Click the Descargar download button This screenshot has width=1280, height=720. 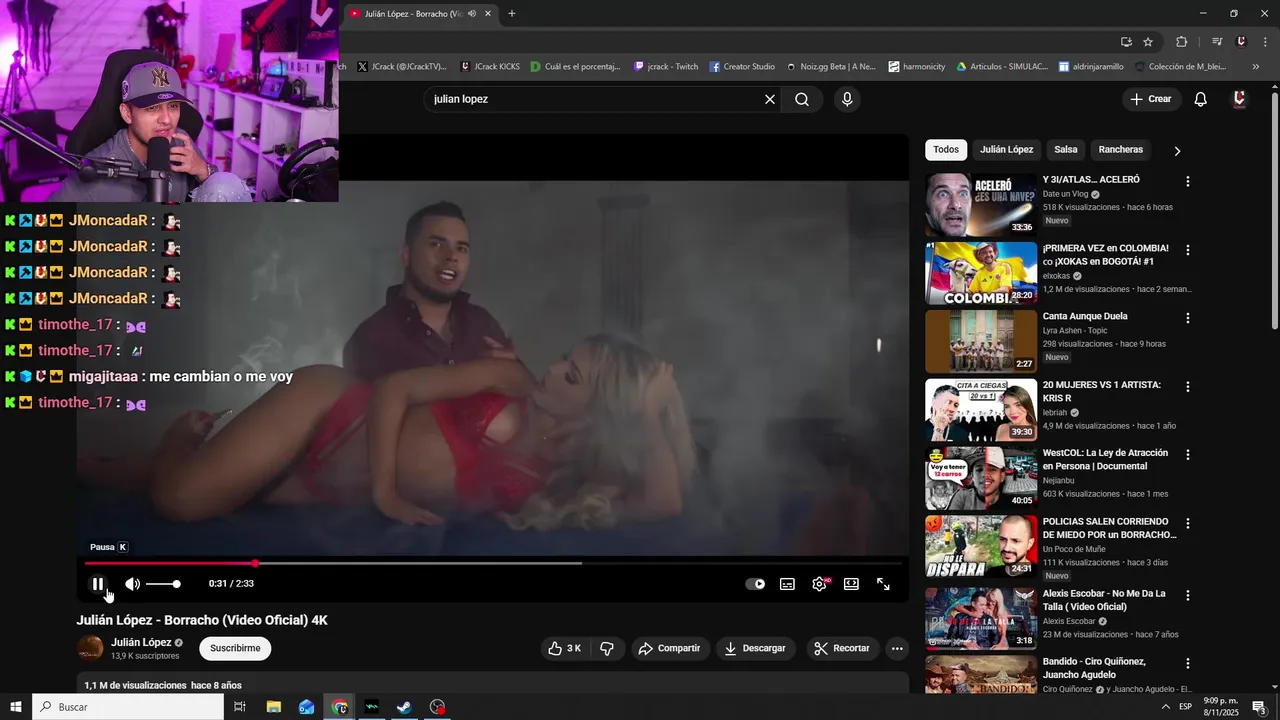pyautogui.click(x=755, y=648)
